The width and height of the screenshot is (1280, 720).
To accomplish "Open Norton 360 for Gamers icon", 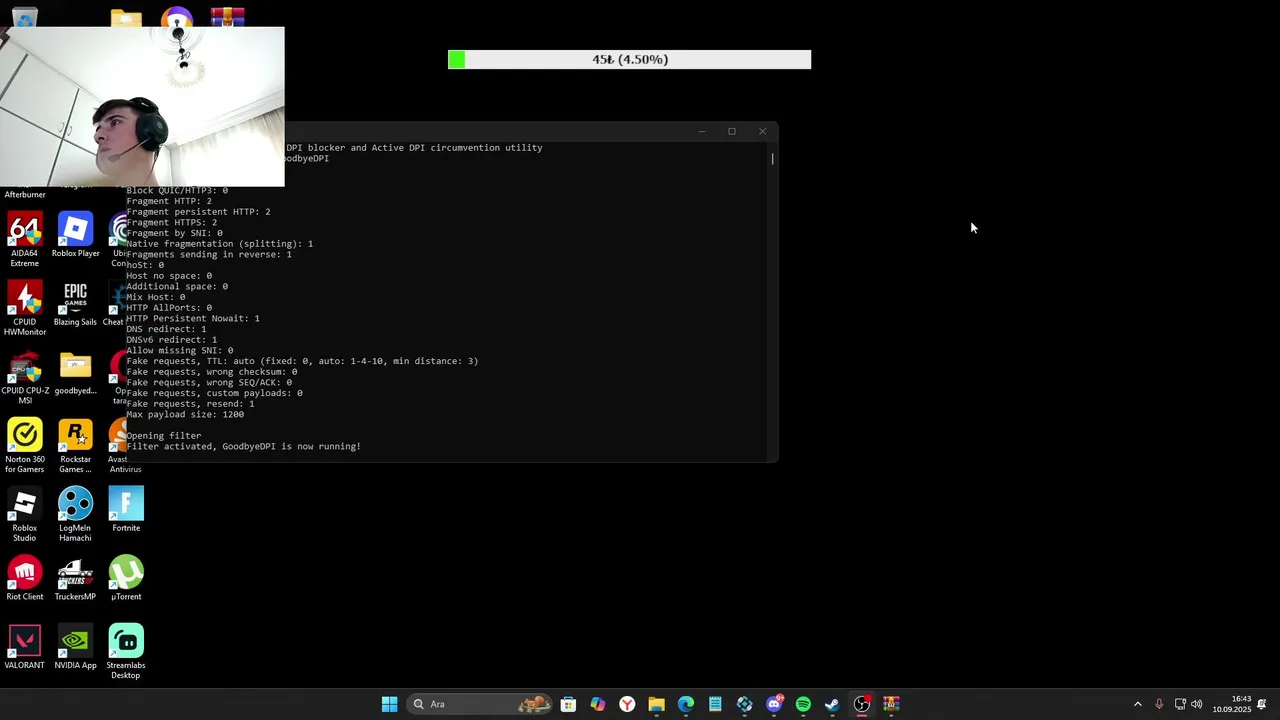I will point(25,445).
